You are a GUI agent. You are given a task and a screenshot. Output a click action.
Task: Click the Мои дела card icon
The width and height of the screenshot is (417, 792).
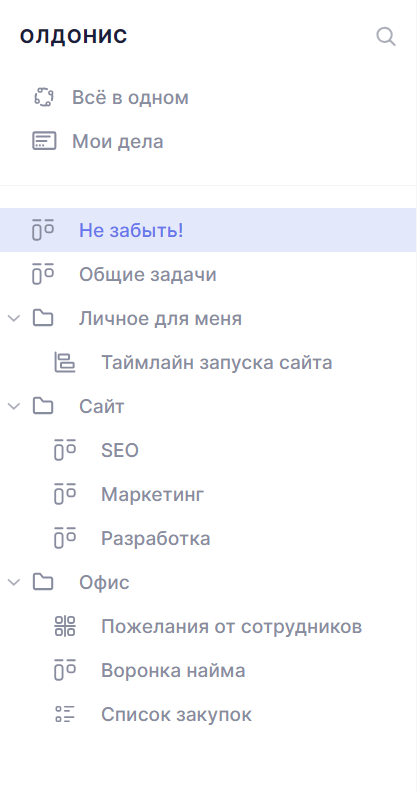[44, 141]
